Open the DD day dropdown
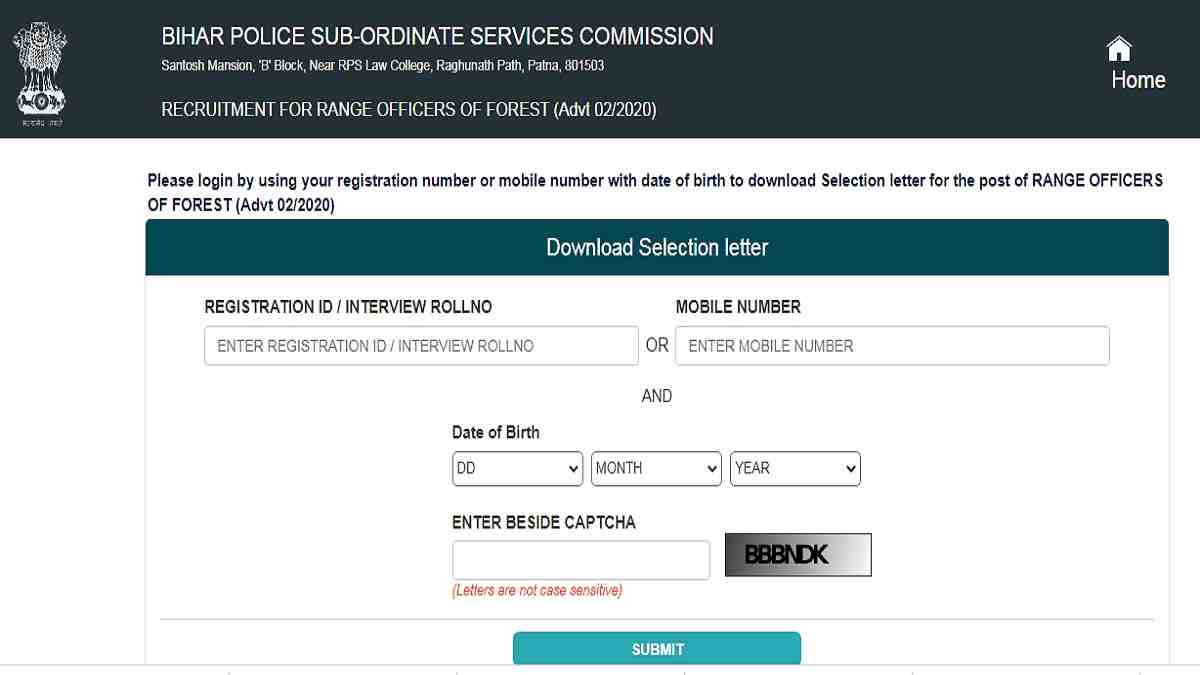 pos(517,468)
